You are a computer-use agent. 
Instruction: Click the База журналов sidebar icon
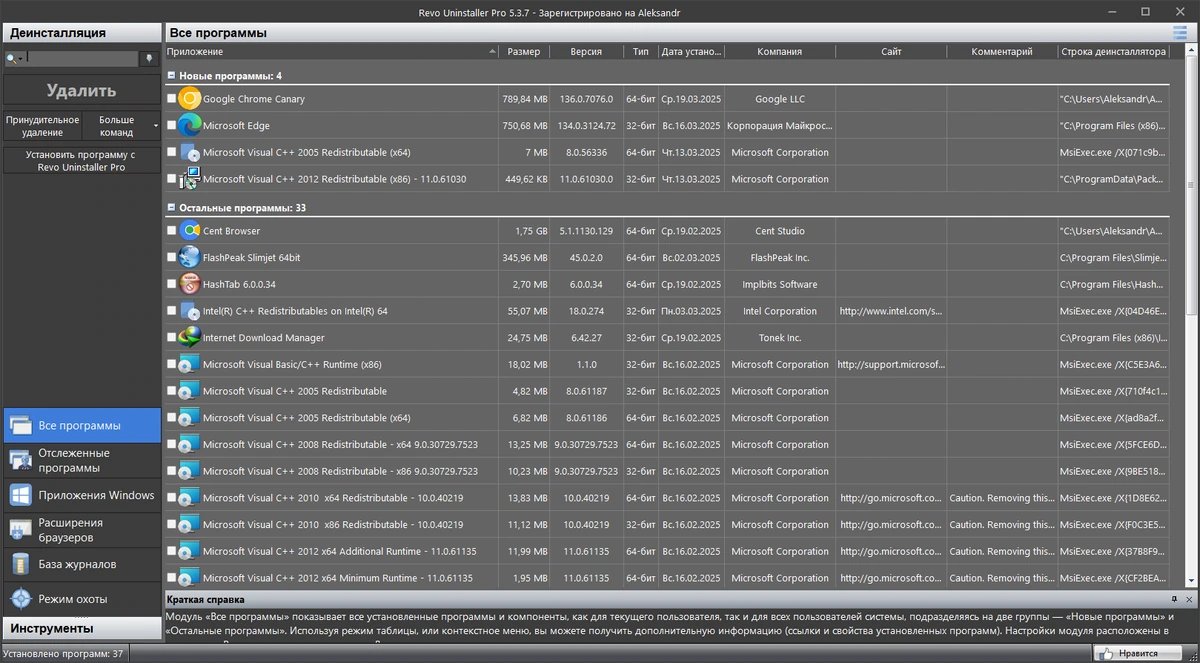[21, 564]
